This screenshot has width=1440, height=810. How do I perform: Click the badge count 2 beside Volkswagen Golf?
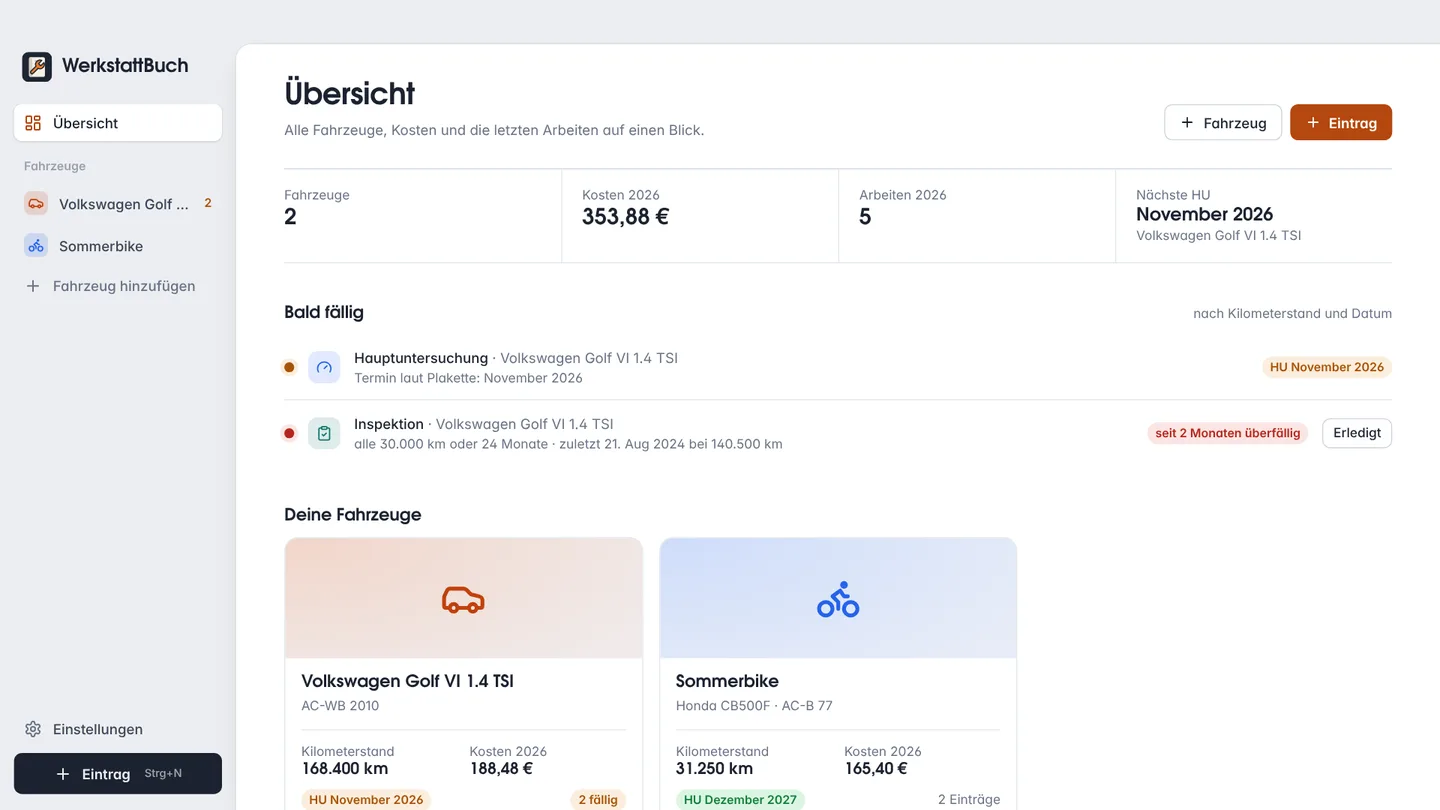click(208, 203)
